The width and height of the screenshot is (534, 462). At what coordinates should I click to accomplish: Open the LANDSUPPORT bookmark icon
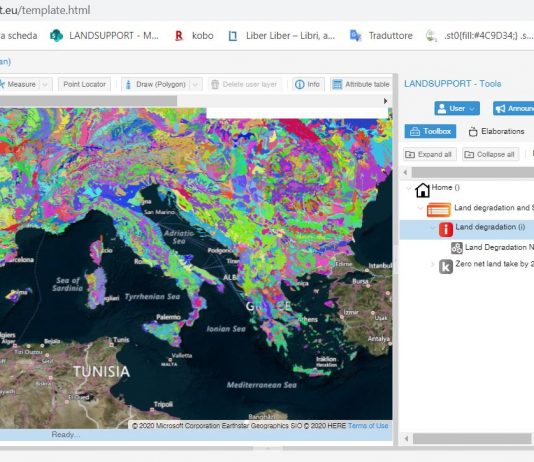[x=57, y=36]
